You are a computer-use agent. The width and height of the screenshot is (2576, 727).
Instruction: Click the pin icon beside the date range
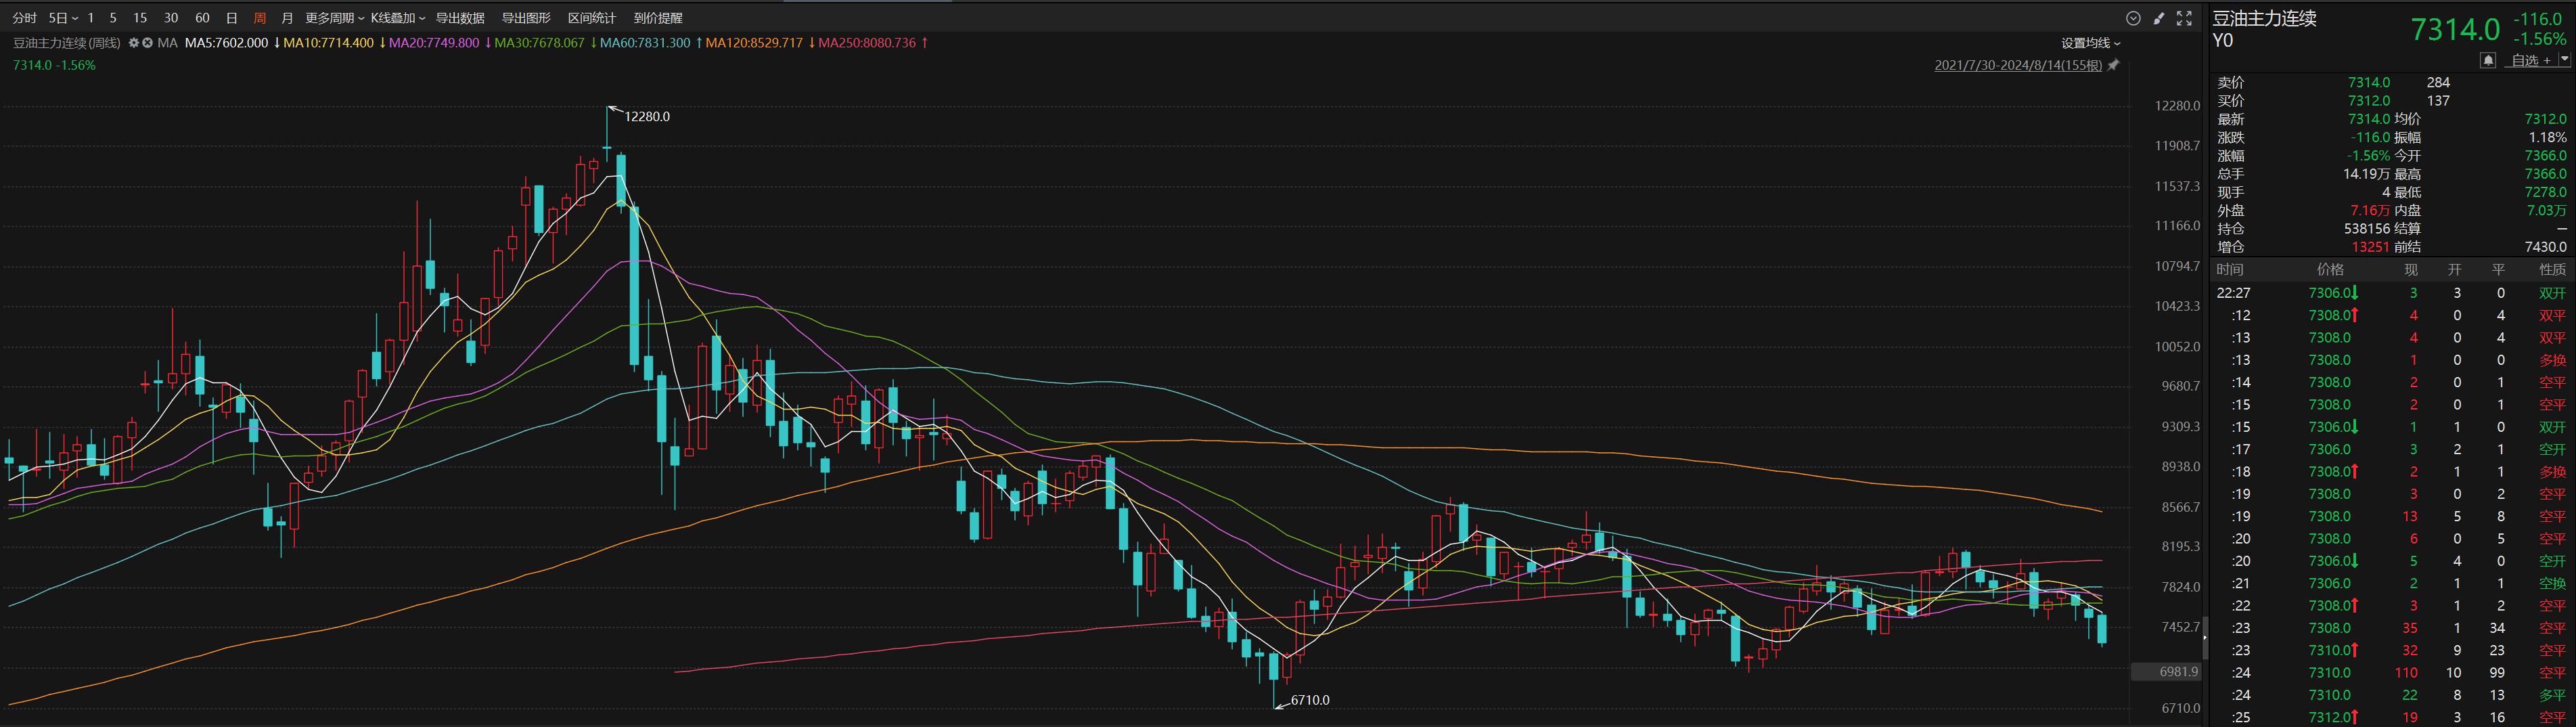(2113, 66)
